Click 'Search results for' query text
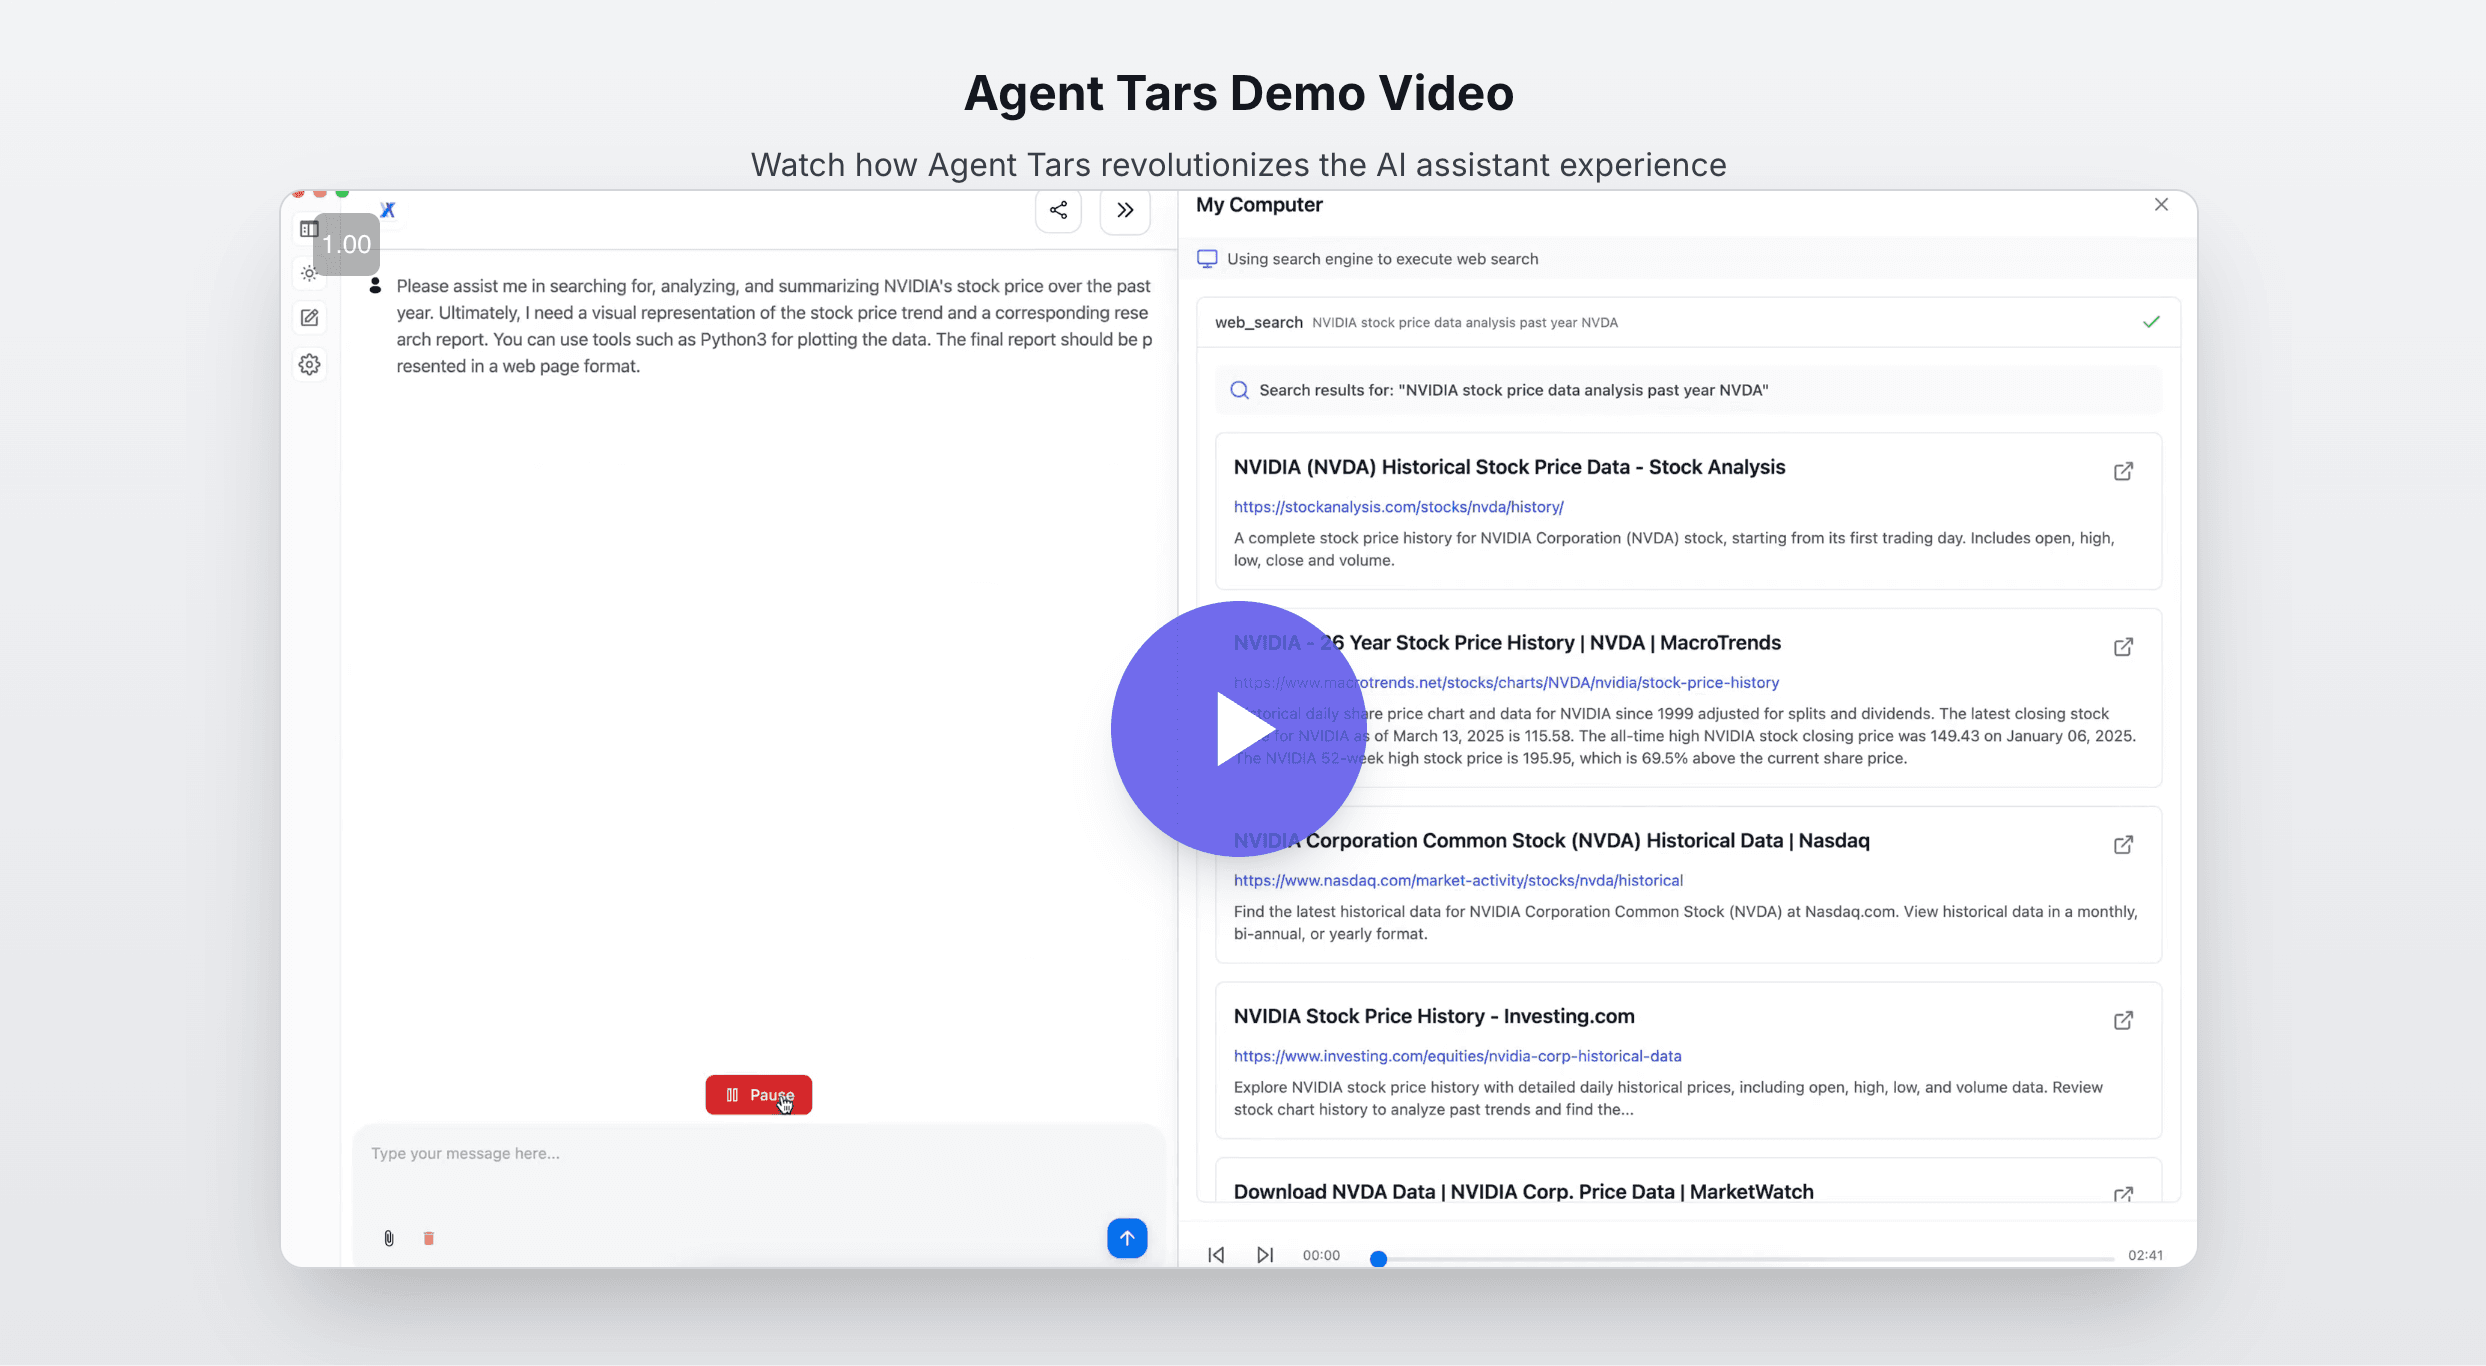The width and height of the screenshot is (2486, 1366). click(1513, 390)
